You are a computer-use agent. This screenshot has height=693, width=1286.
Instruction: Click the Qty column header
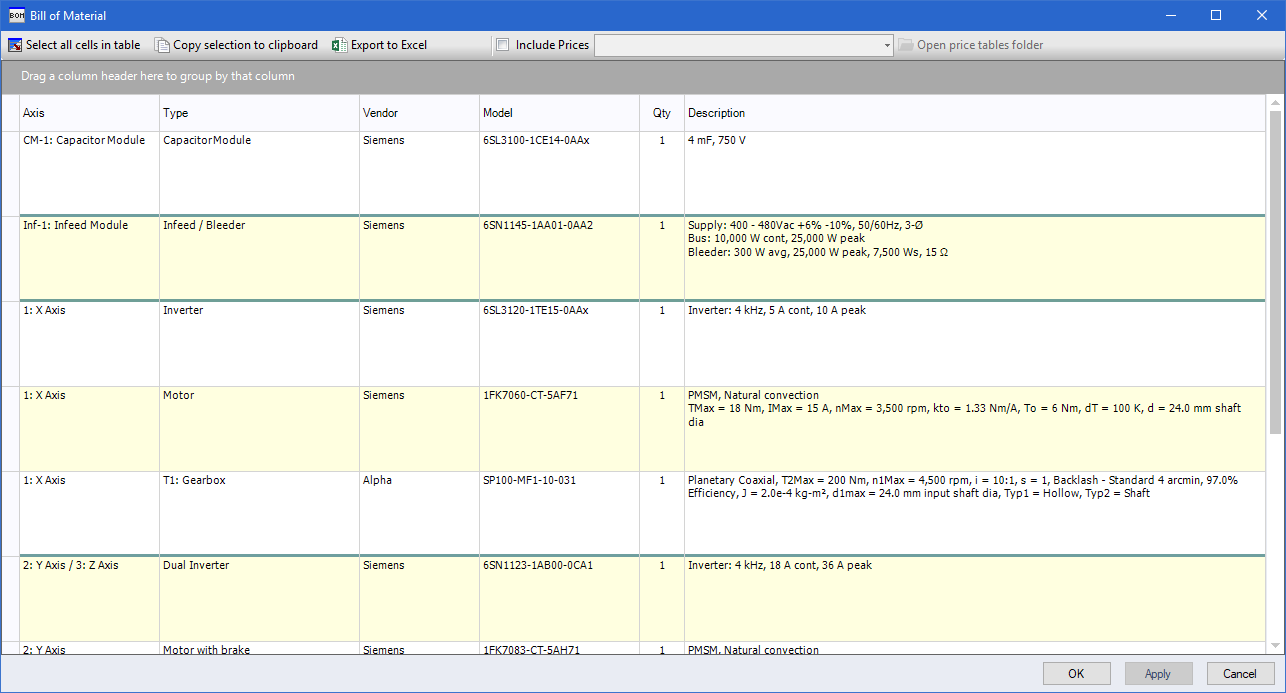point(661,113)
